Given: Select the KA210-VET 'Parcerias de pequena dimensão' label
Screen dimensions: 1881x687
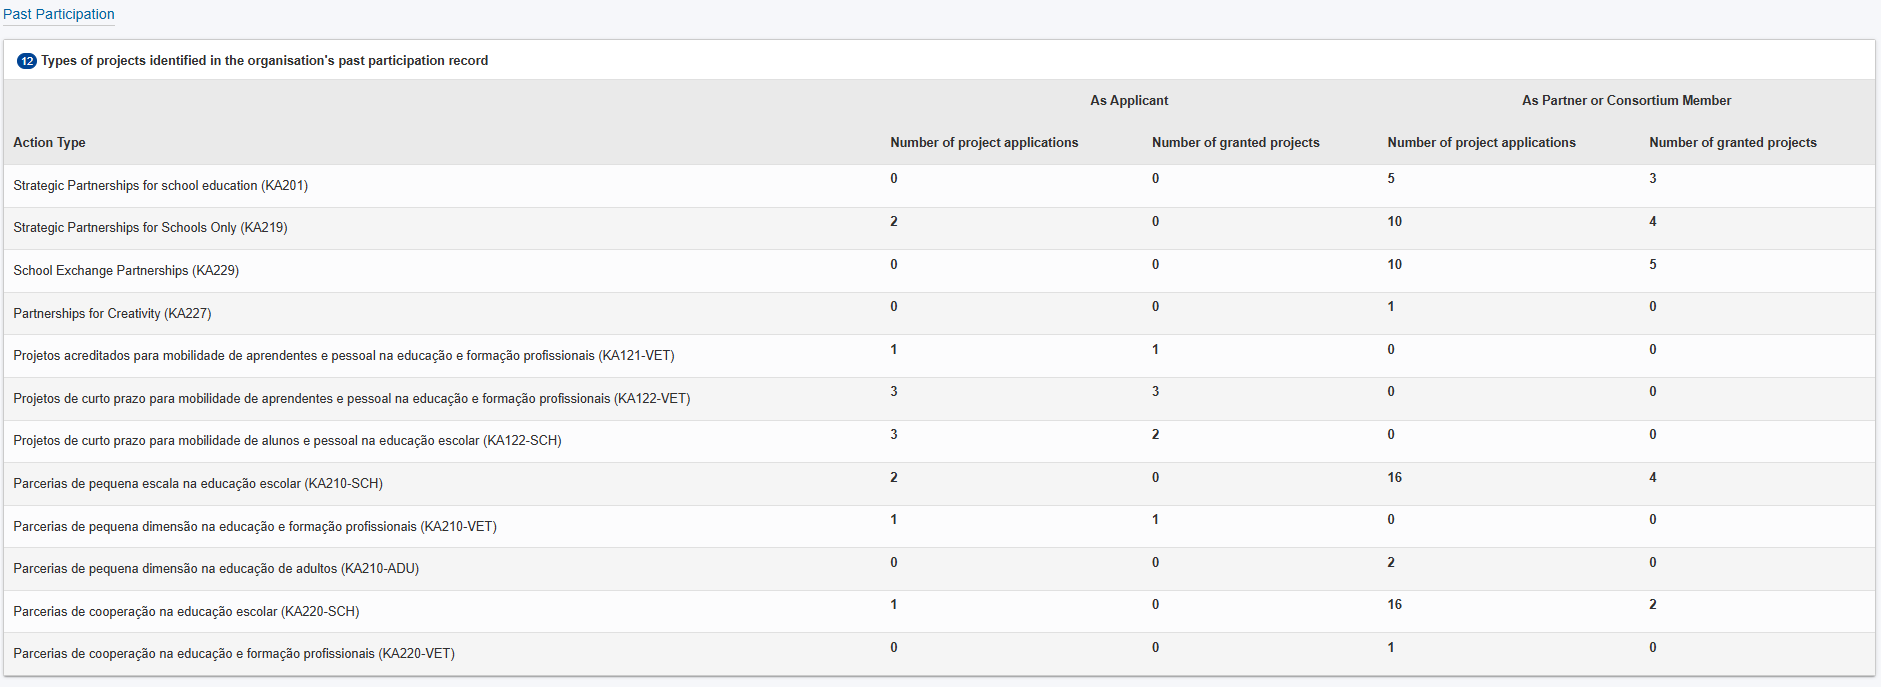Looking at the screenshot, I should (x=255, y=527).
